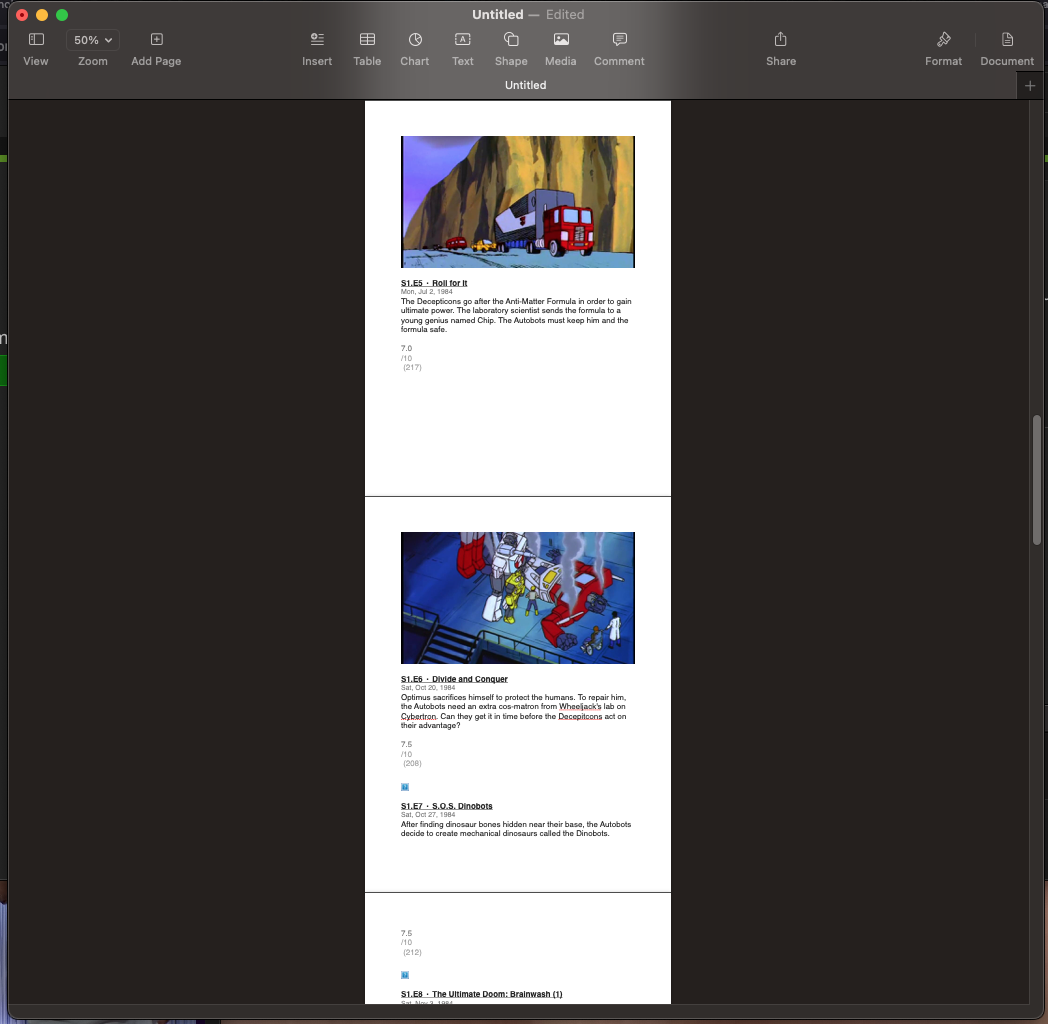This screenshot has height=1024, width=1048.
Task: Click the Roll for It description paragraph
Action: pos(516,315)
